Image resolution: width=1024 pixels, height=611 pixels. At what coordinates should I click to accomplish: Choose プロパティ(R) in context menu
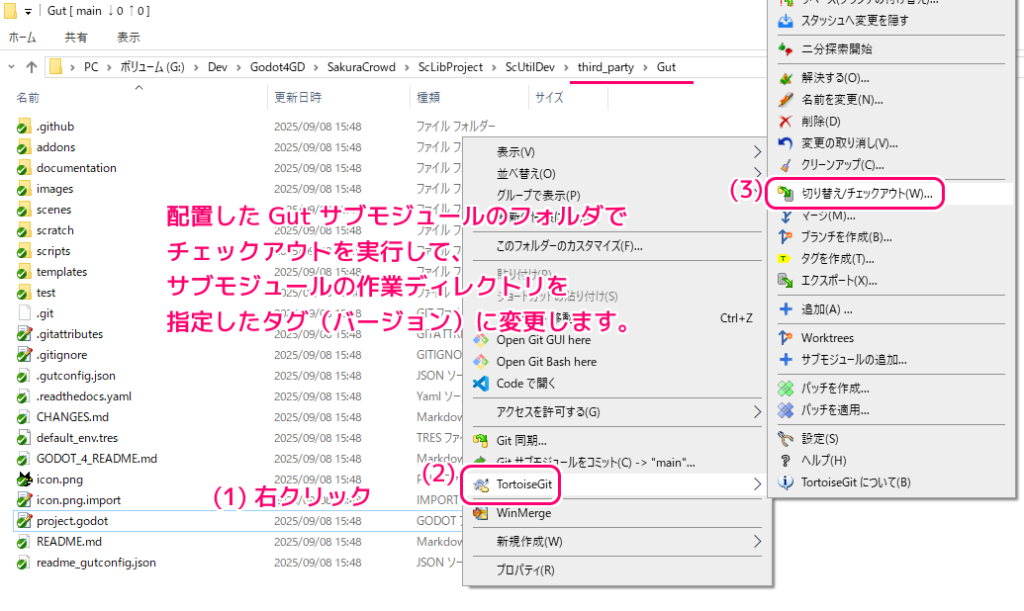[617, 570]
